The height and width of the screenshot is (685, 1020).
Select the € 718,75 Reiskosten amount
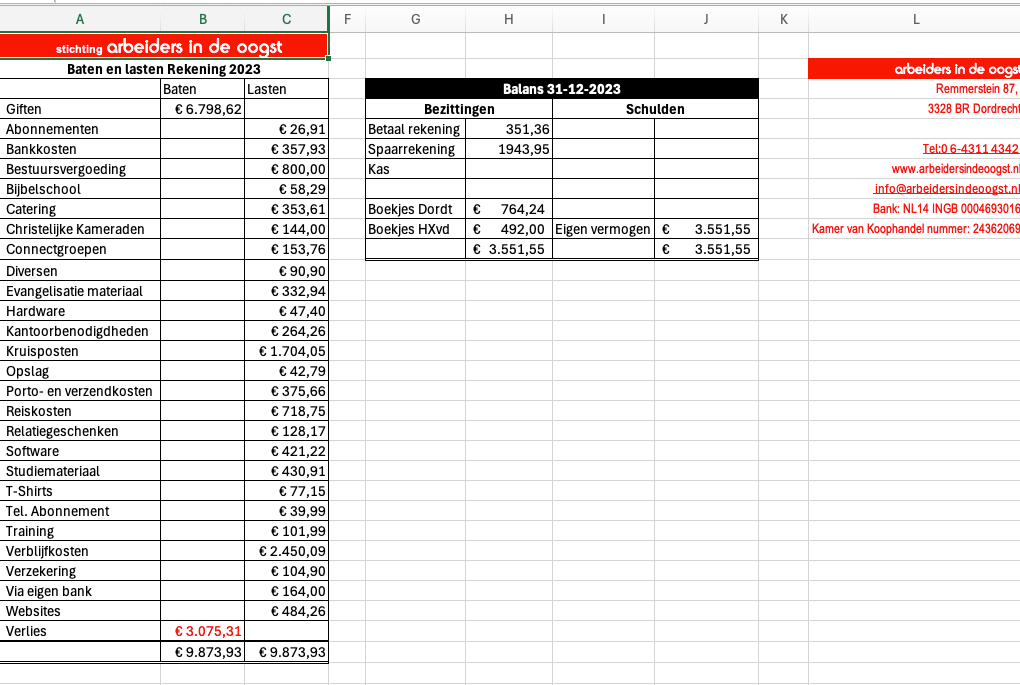[287, 411]
